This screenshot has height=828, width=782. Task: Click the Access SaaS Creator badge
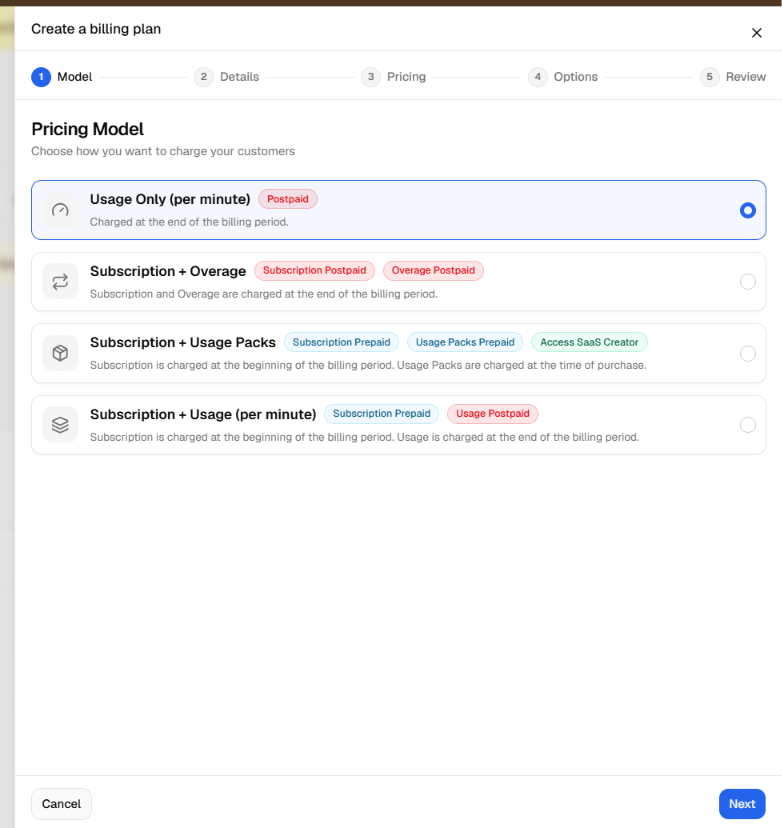(589, 342)
